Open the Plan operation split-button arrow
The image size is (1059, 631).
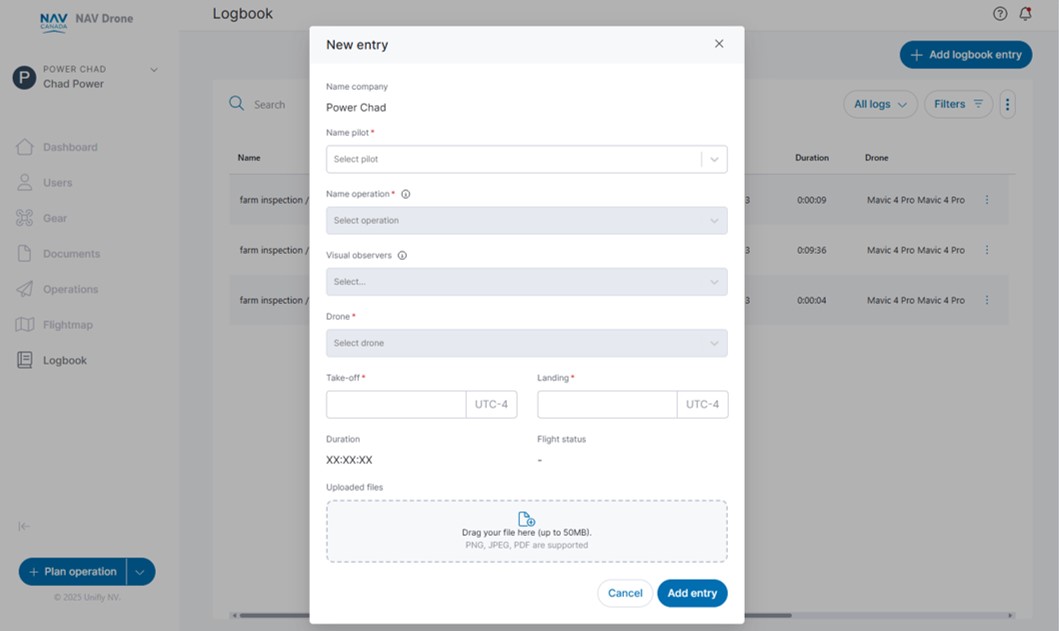pos(140,572)
